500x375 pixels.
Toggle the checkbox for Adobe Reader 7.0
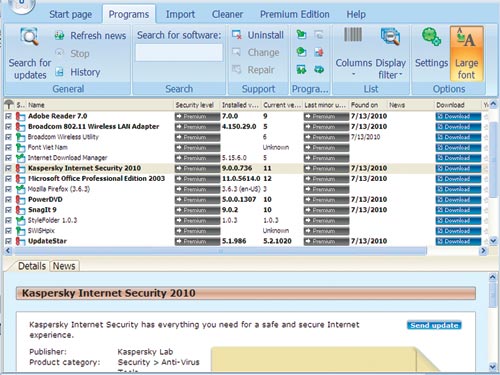pos(9,116)
